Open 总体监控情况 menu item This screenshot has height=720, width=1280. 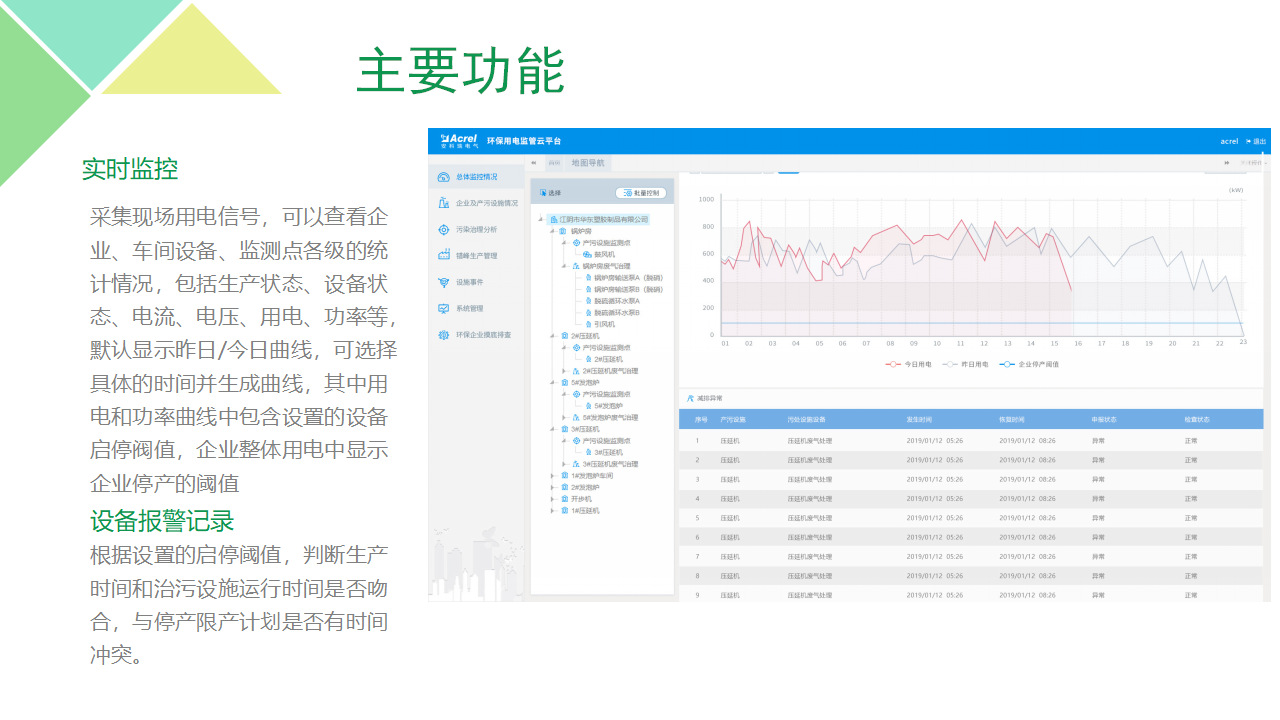pyautogui.click(x=476, y=177)
